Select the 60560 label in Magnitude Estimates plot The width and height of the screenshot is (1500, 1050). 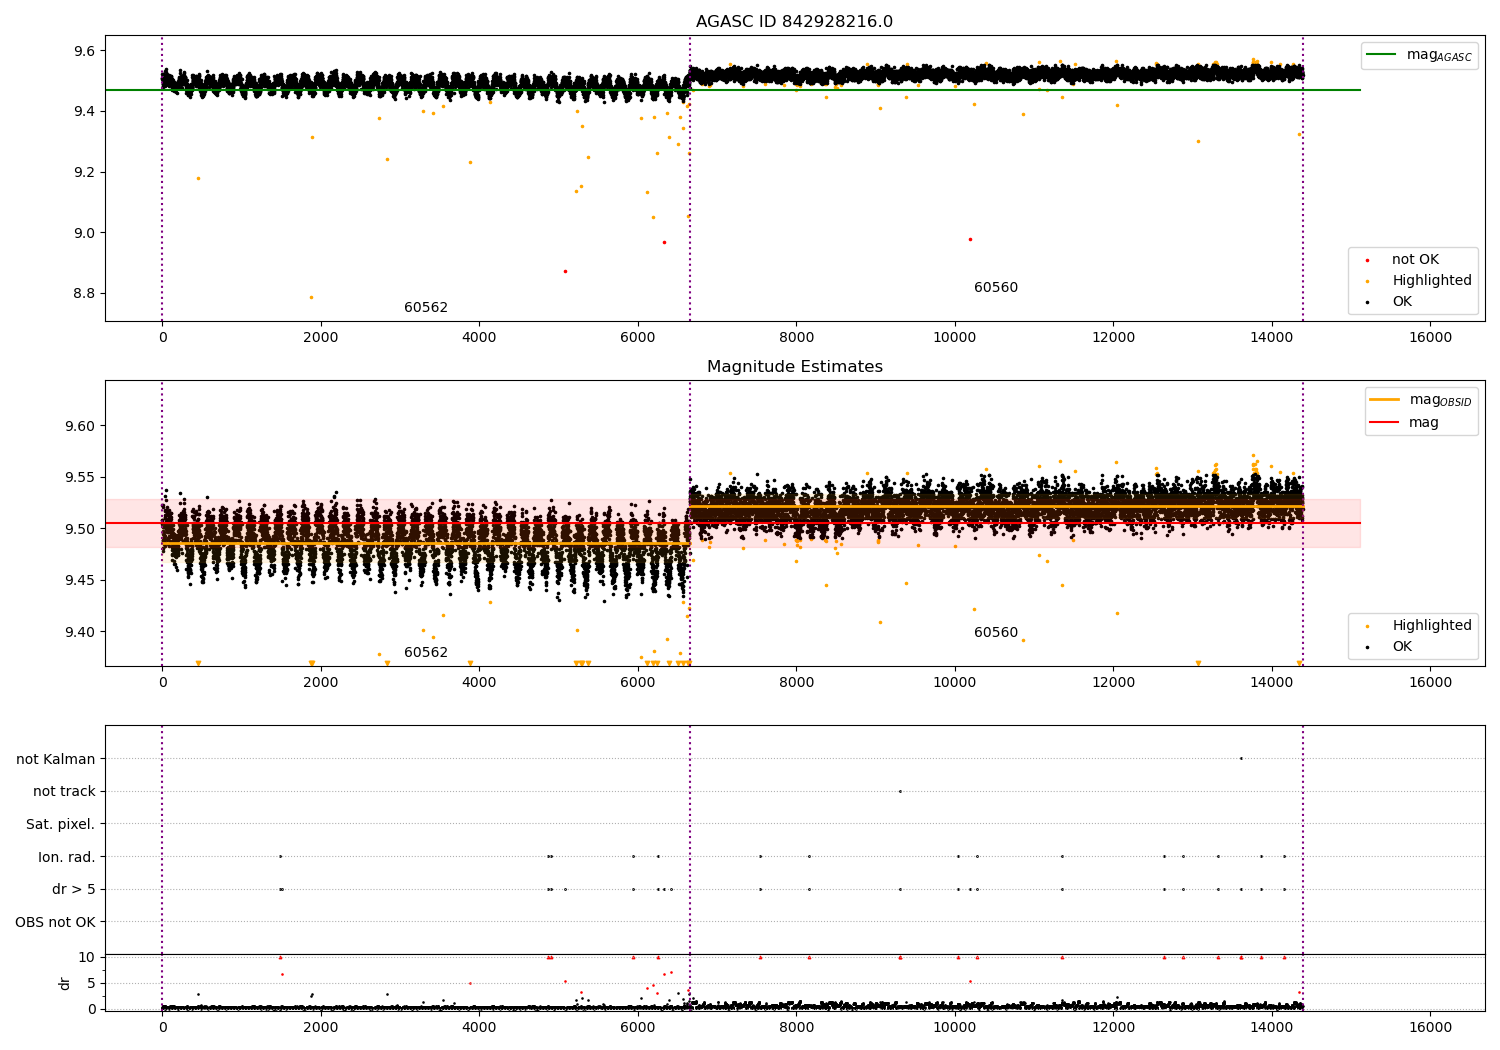(x=996, y=633)
